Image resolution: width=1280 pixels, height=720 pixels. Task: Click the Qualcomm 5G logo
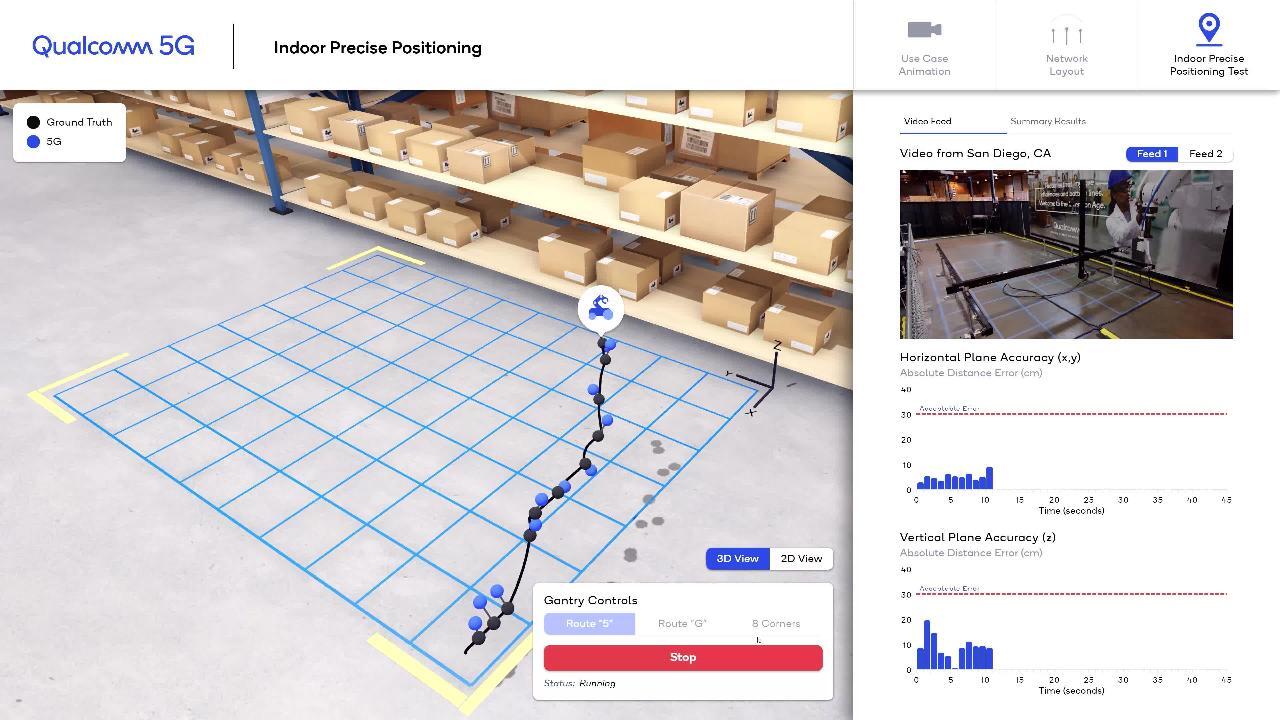click(111, 45)
